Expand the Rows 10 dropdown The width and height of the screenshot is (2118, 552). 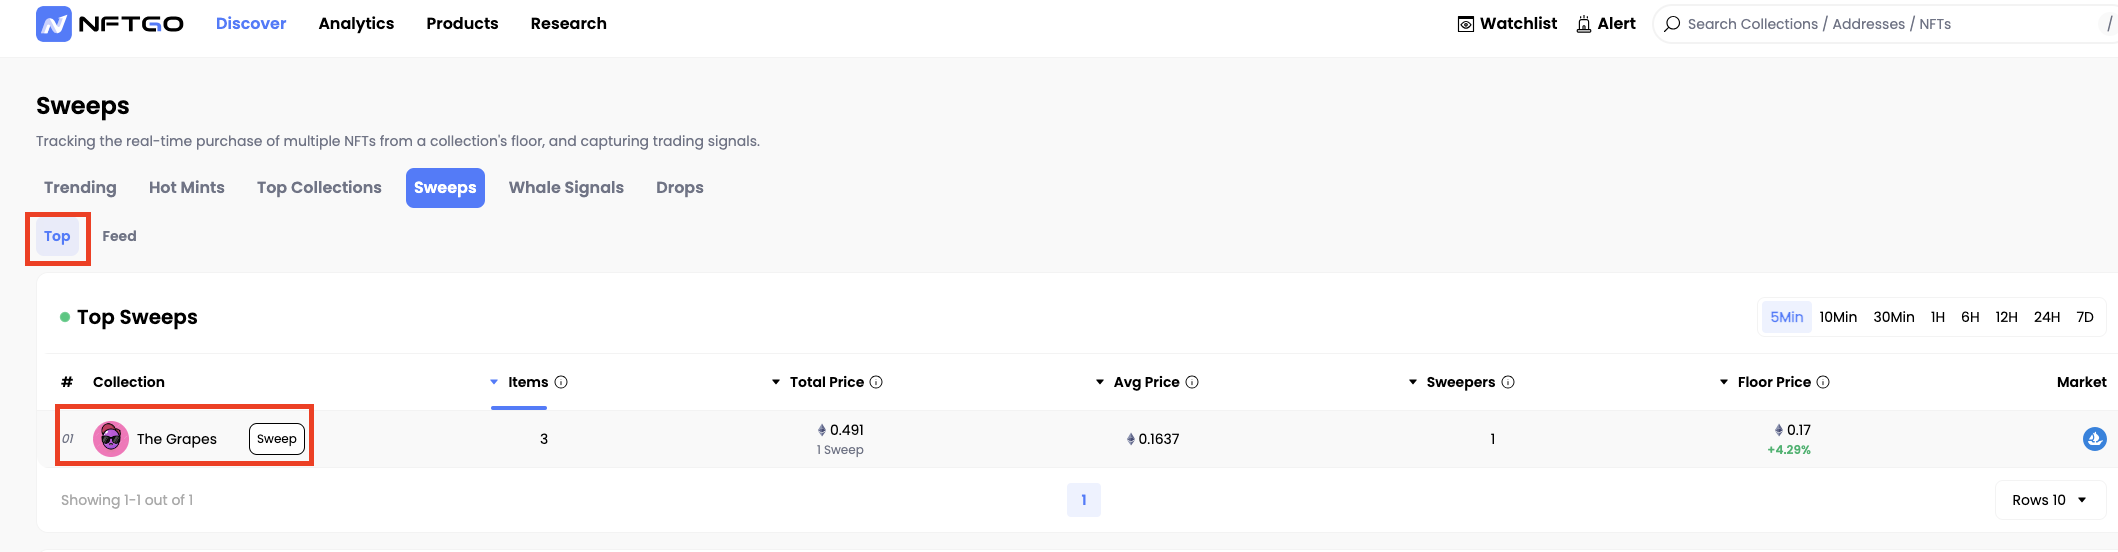[2050, 500]
